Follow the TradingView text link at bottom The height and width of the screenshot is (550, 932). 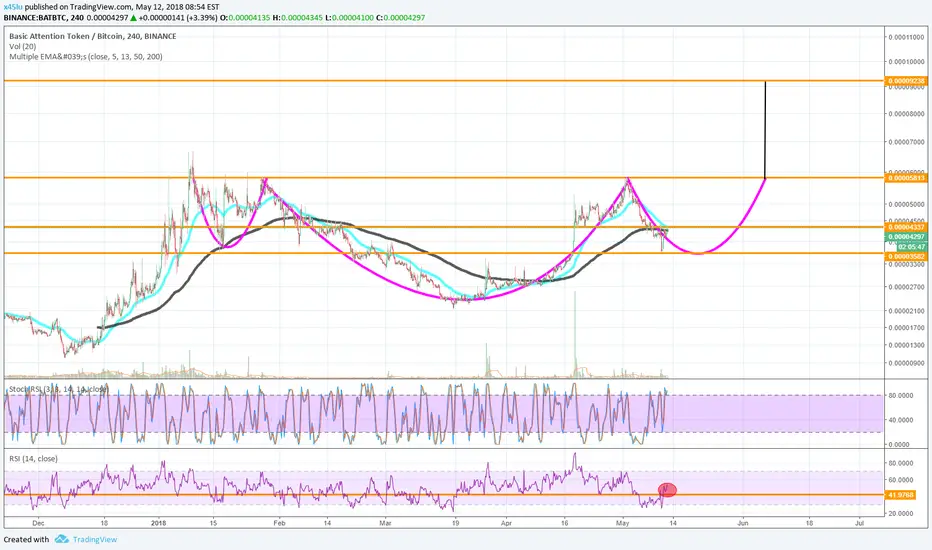95,539
